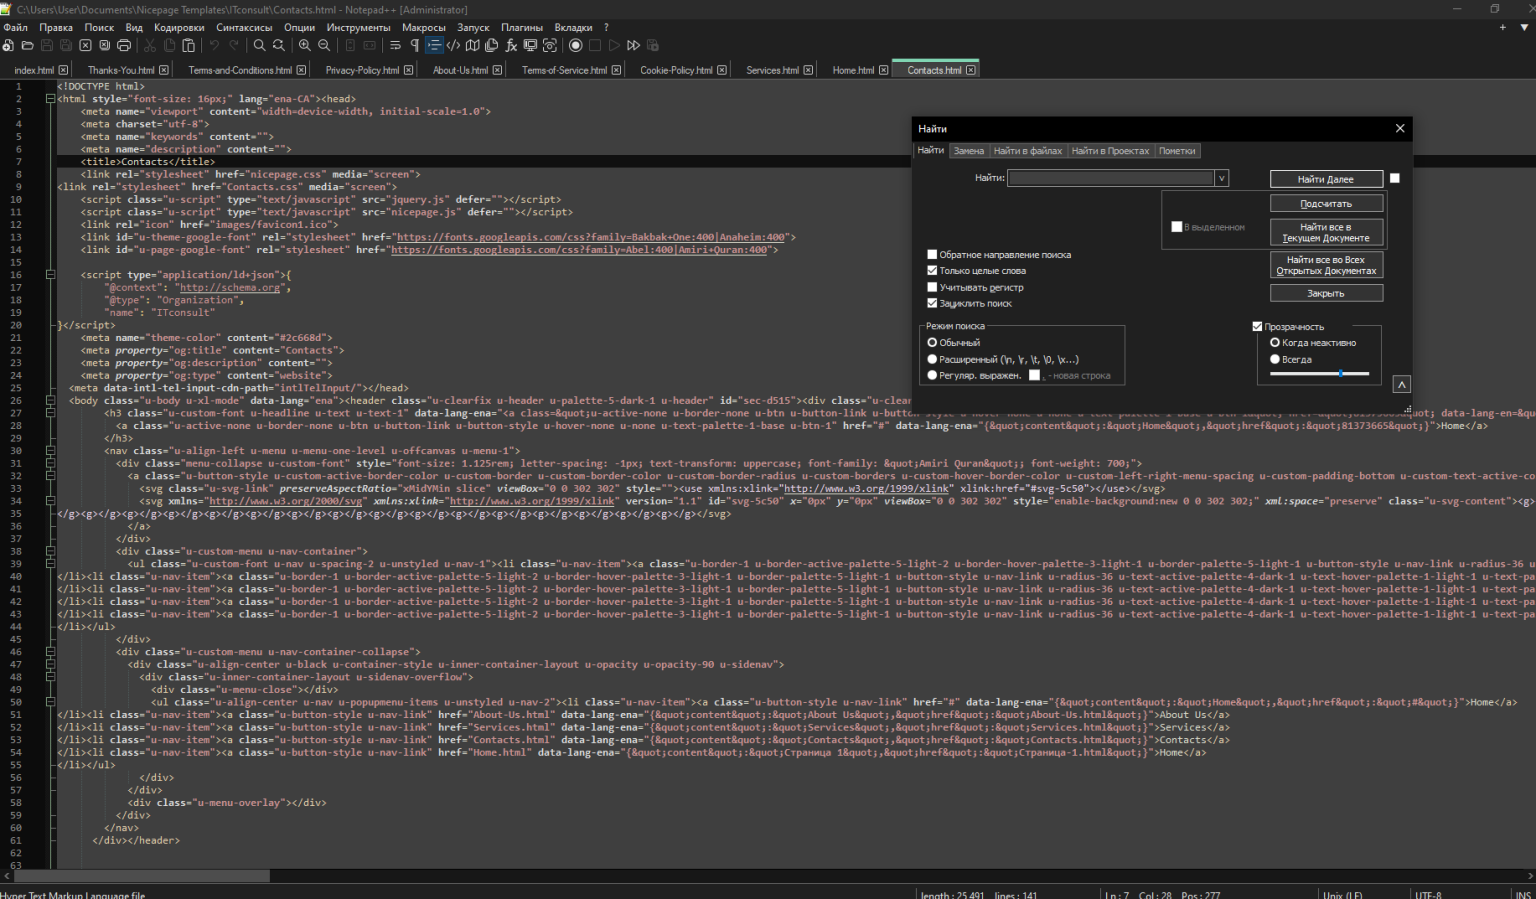This screenshot has height=899, width=1536.
Task: Select 'Расширенный' extended search mode radio
Action: (x=932, y=359)
